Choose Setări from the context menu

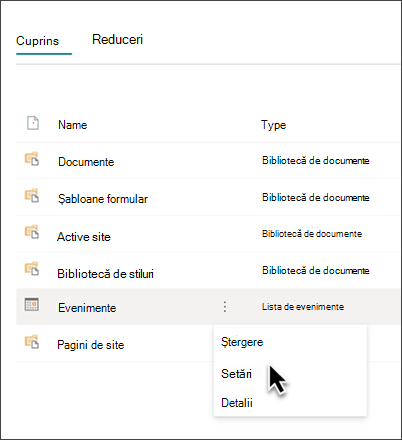click(x=236, y=374)
